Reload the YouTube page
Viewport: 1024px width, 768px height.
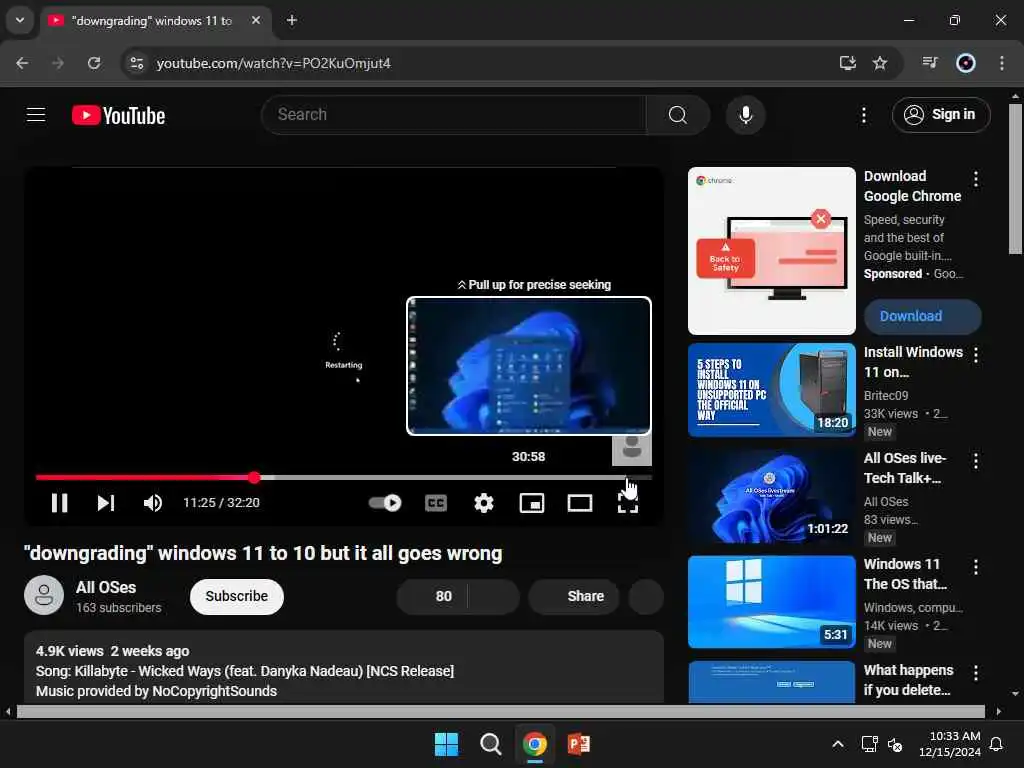pos(94,63)
